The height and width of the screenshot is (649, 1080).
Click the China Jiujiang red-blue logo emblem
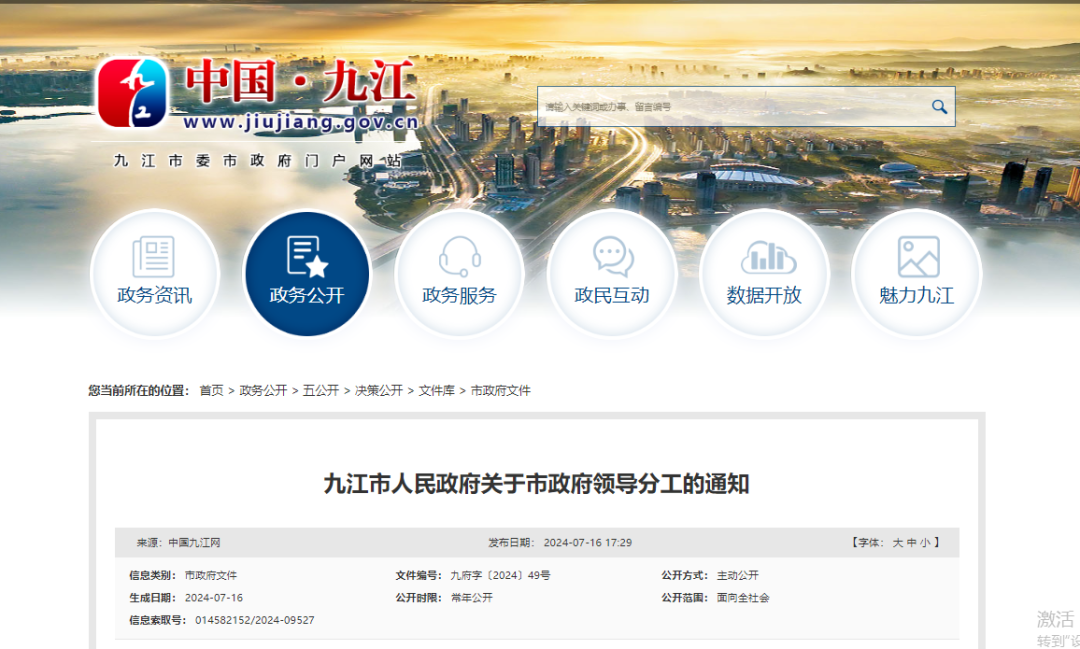click(133, 92)
